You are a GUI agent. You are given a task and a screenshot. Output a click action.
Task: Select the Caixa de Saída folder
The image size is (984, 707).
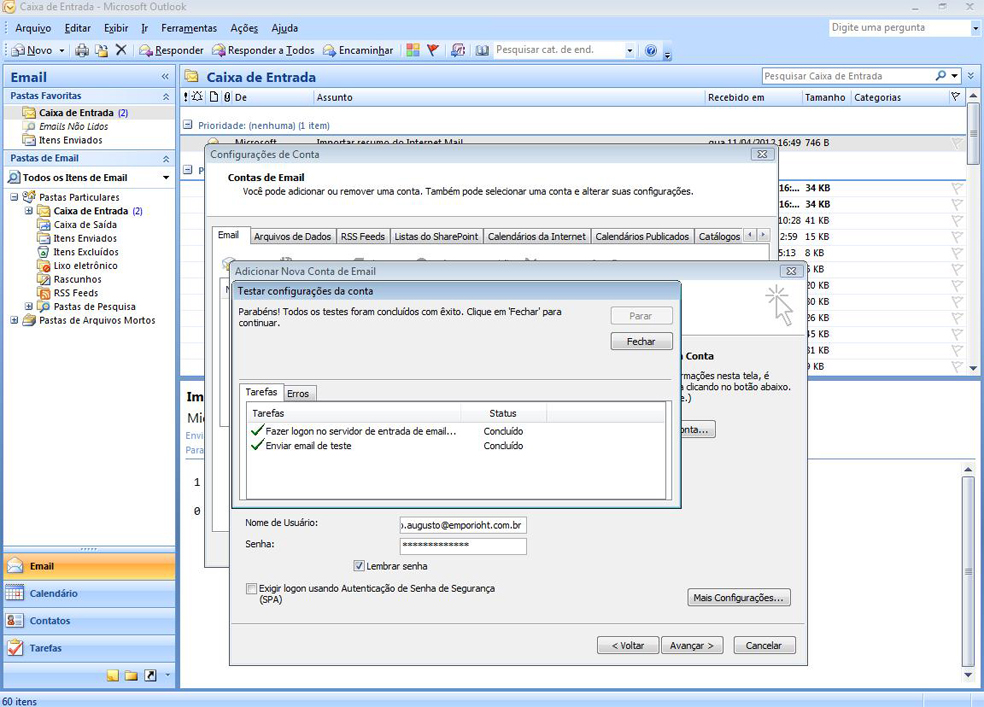[x=85, y=225]
